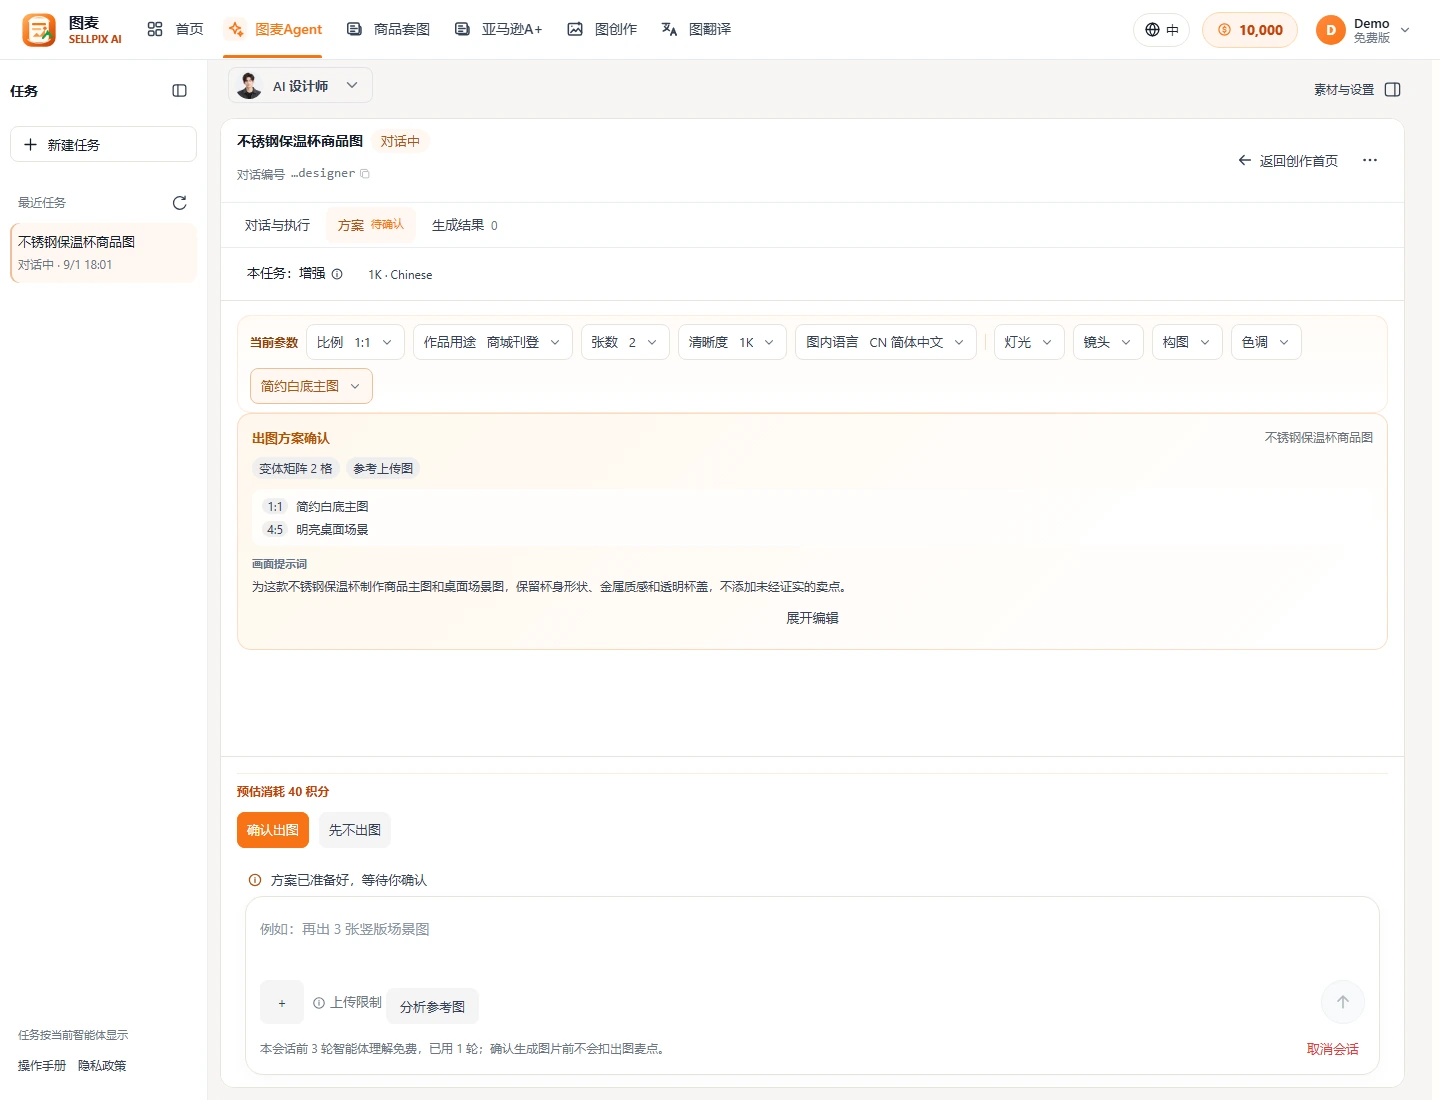Screen dimensions: 1440x1100
Task: Open the 简约白底主图 style dropdown
Action: click(x=311, y=386)
